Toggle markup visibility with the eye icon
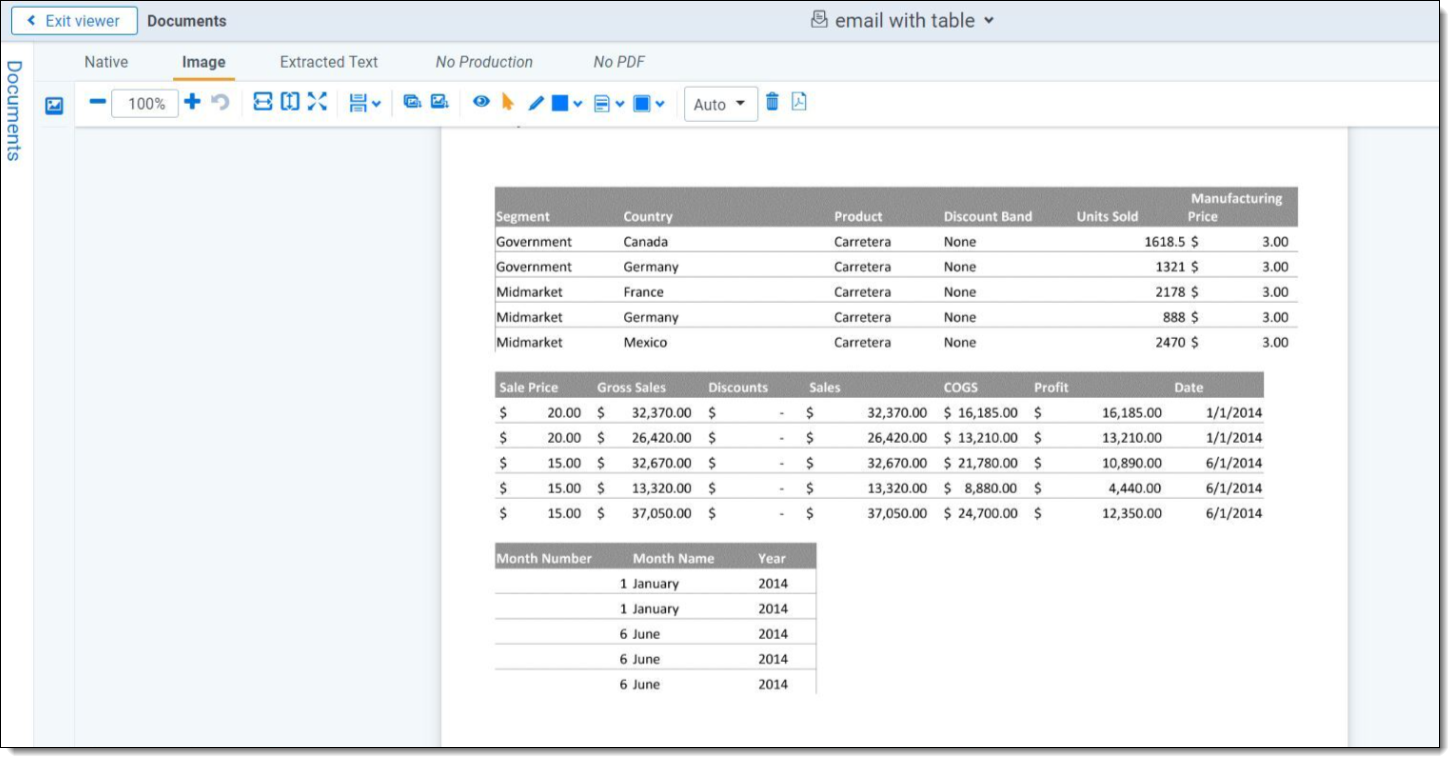 (x=481, y=102)
